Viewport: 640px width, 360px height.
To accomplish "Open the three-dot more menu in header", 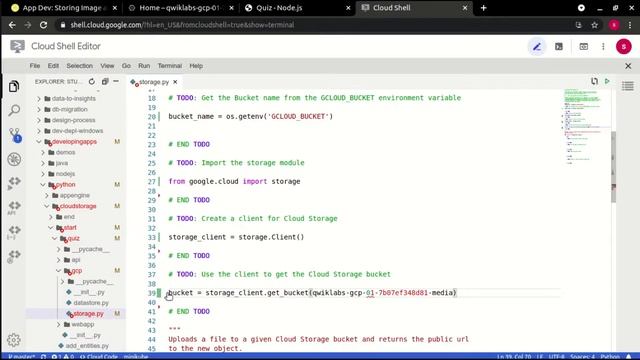I will (603, 47).
